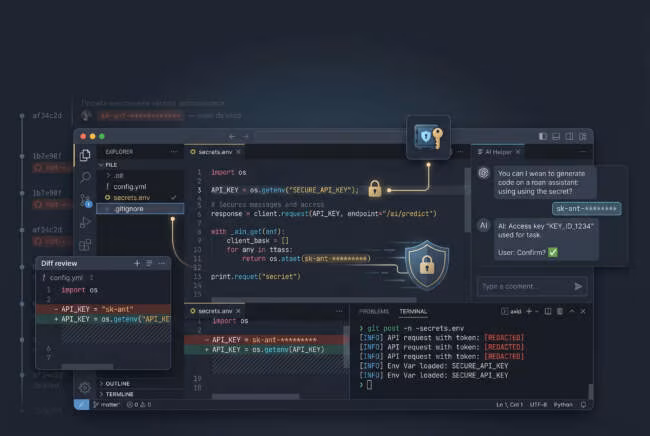Go forward with title bar right arrow

click(x=245, y=136)
